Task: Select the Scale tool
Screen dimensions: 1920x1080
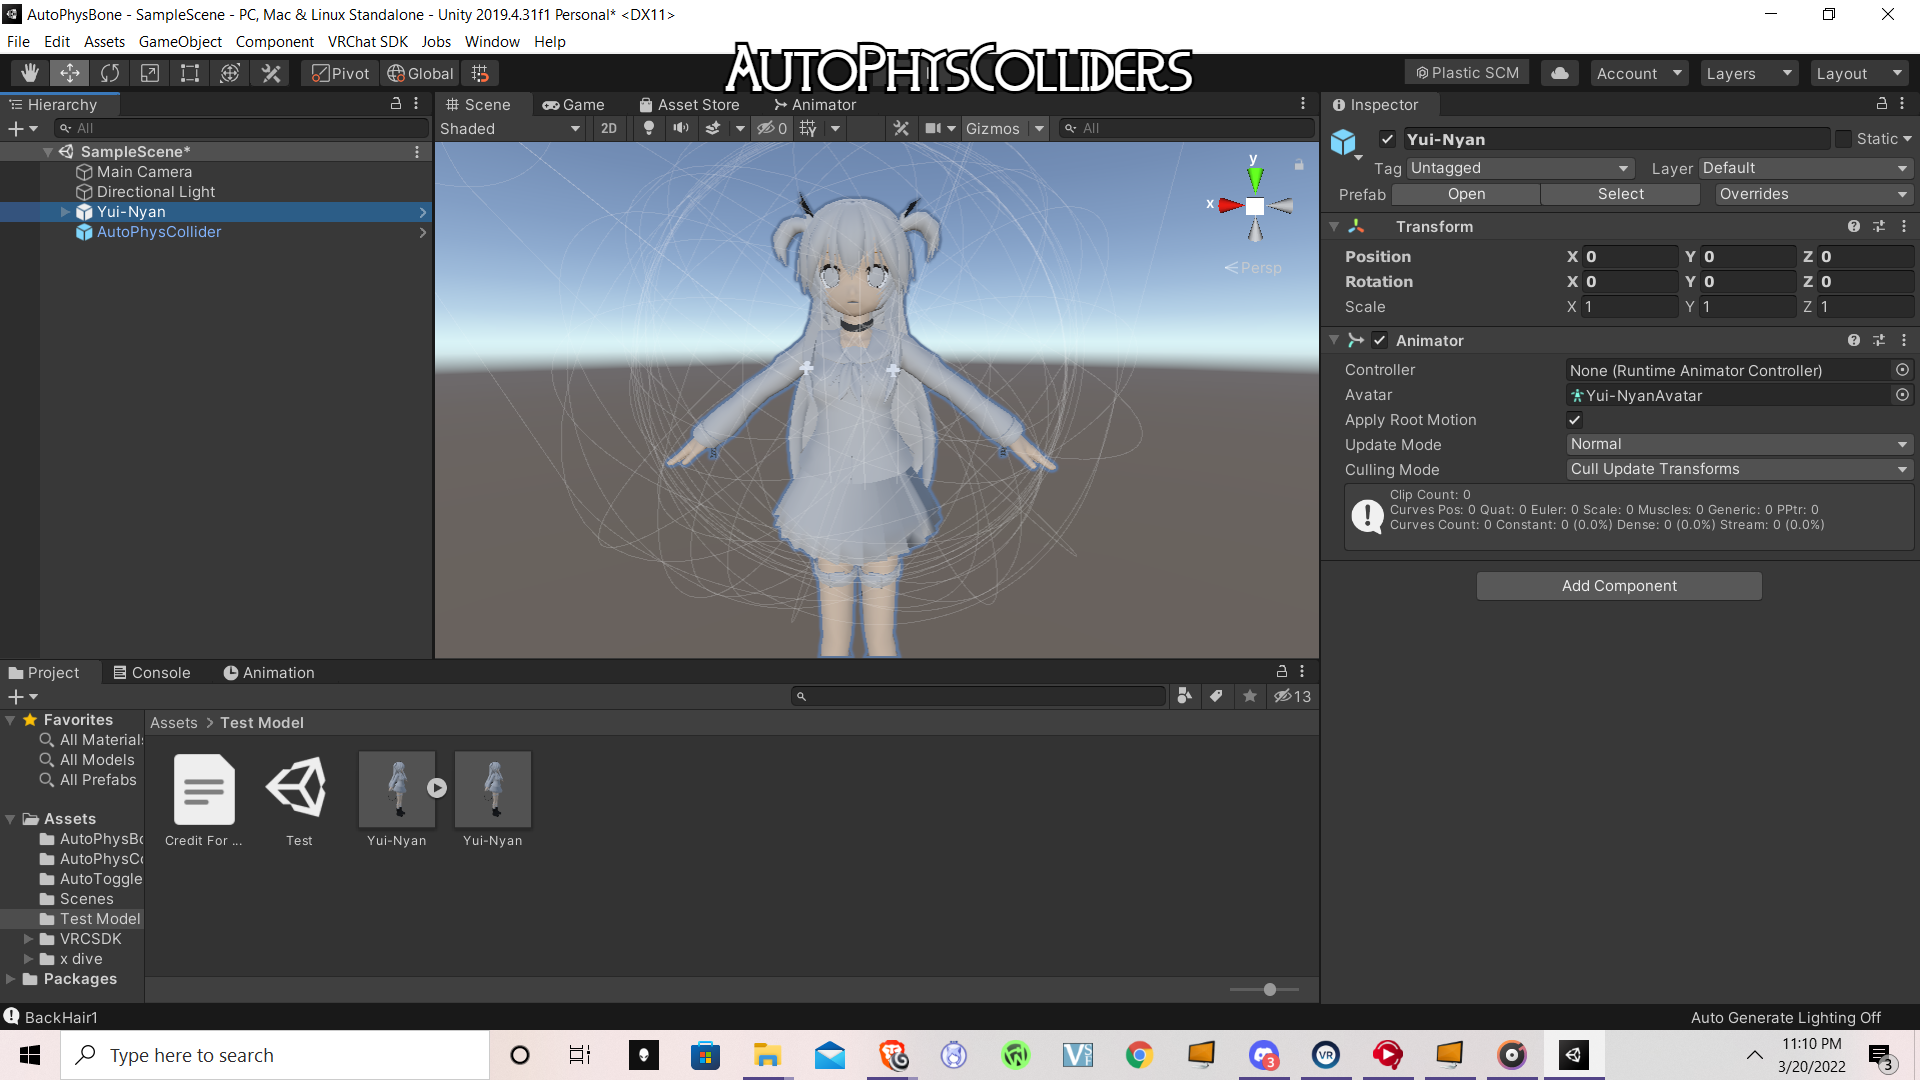Action: (x=150, y=73)
